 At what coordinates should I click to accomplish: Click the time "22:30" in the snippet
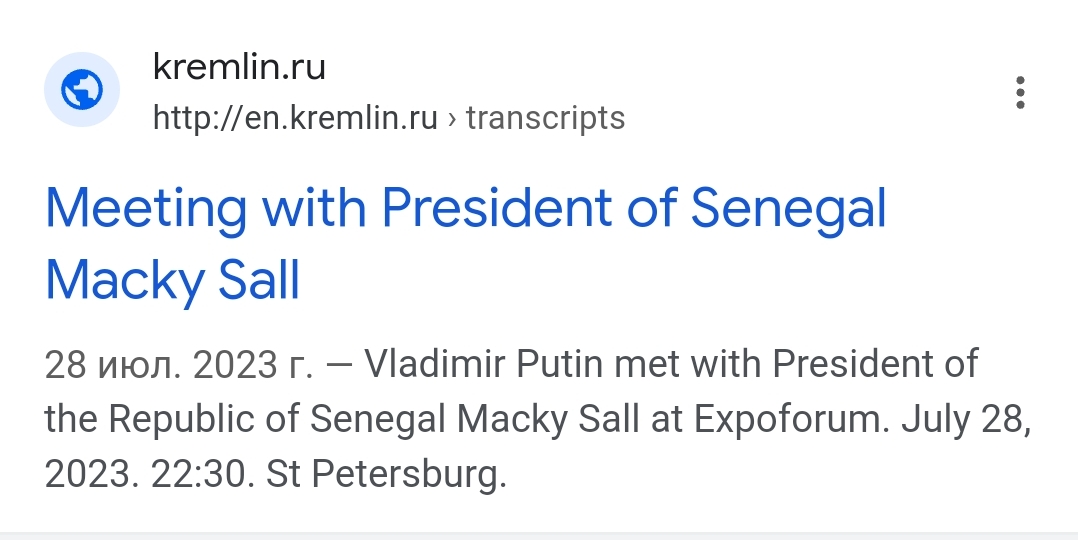pyautogui.click(x=203, y=473)
